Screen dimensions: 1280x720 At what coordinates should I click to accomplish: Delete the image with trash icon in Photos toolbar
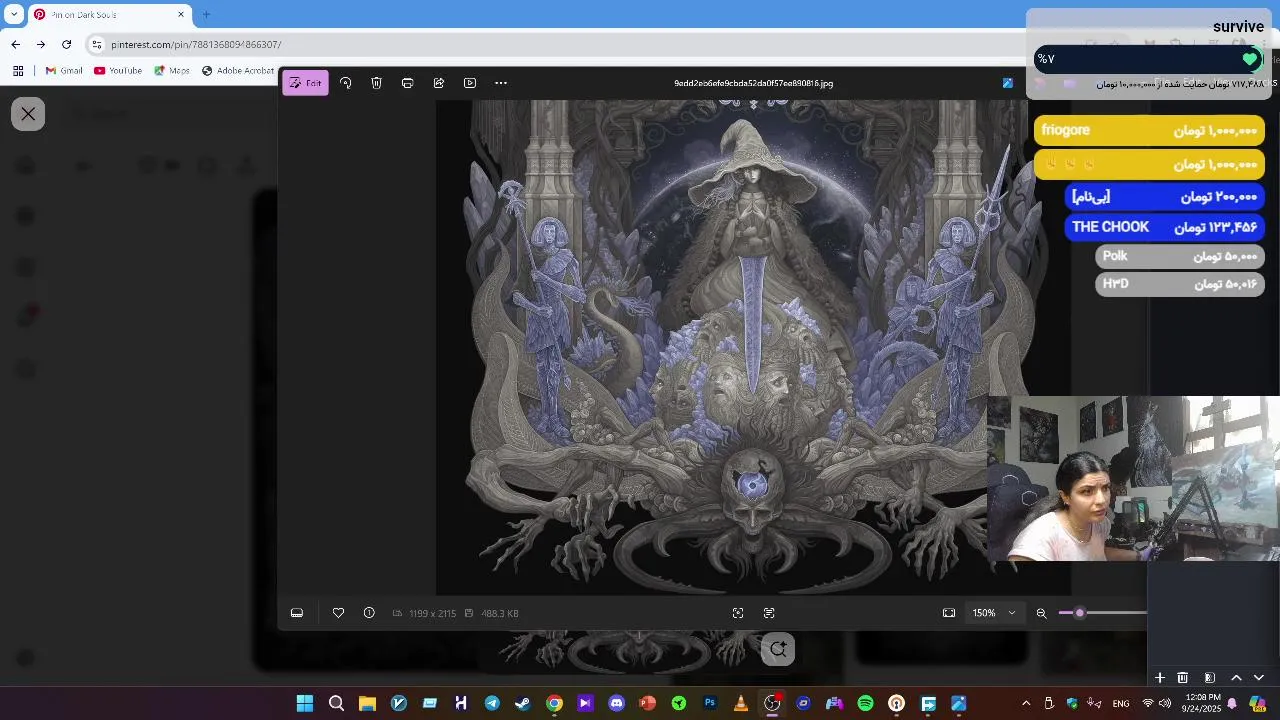376,83
